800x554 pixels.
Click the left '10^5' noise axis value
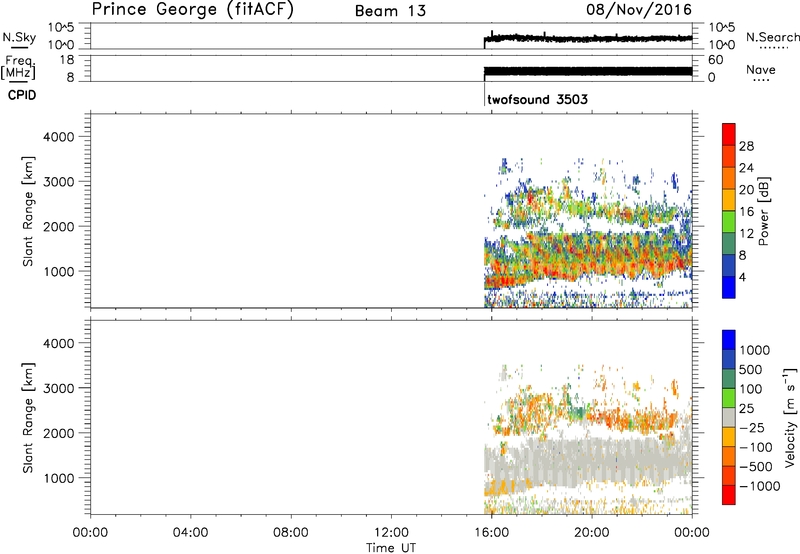click(x=61, y=27)
